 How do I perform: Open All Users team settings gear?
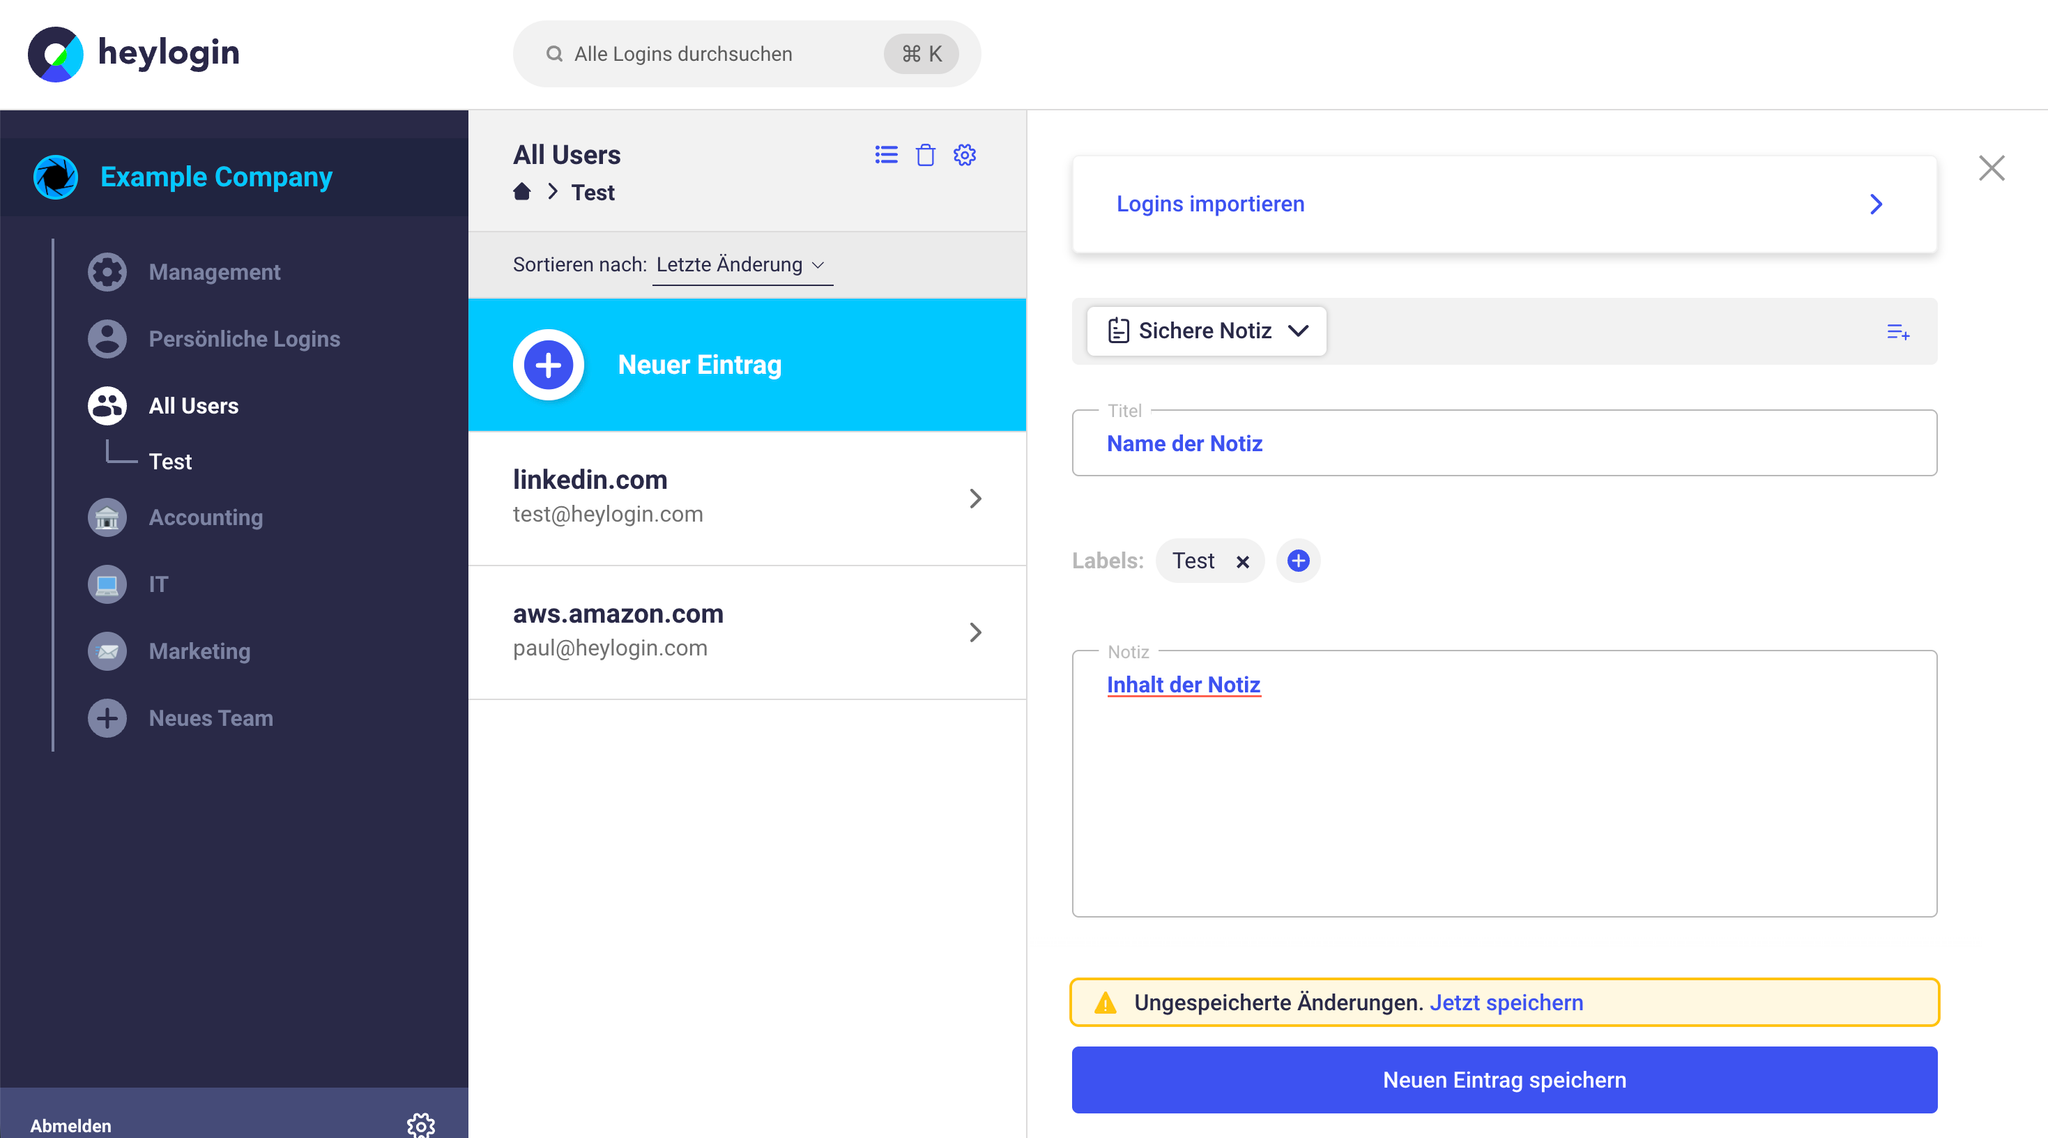[965, 155]
